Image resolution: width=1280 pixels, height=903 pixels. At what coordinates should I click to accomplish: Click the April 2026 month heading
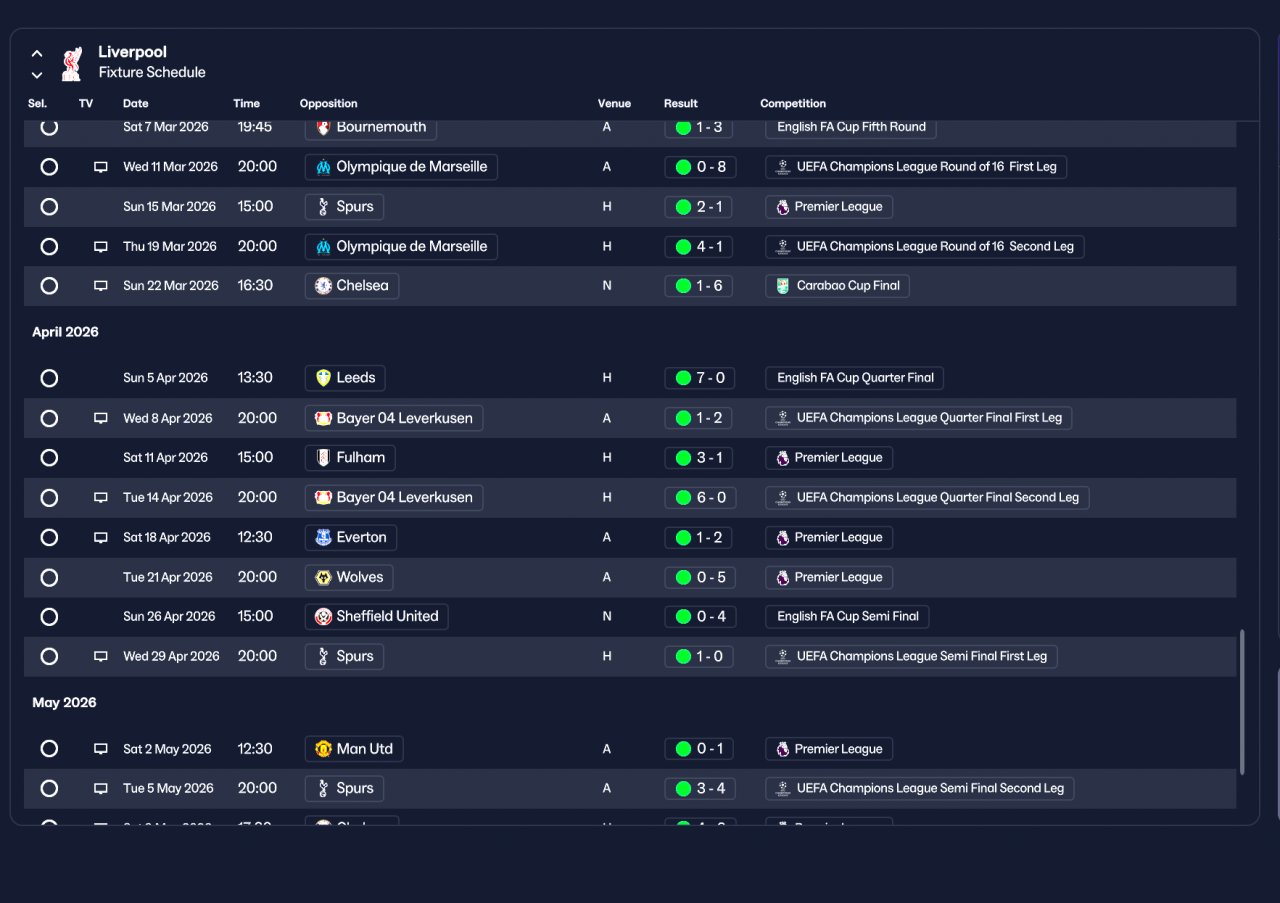coord(65,332)
